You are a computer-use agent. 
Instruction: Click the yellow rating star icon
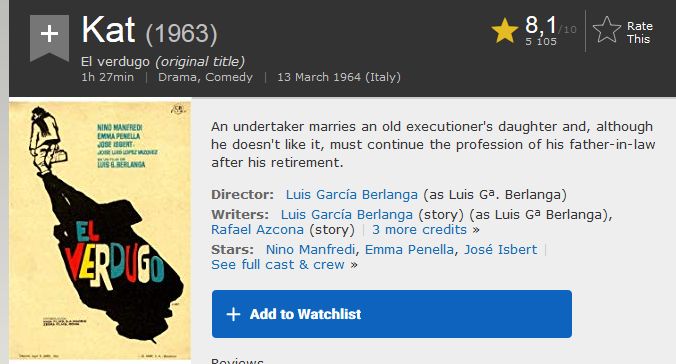click(504, 31)
